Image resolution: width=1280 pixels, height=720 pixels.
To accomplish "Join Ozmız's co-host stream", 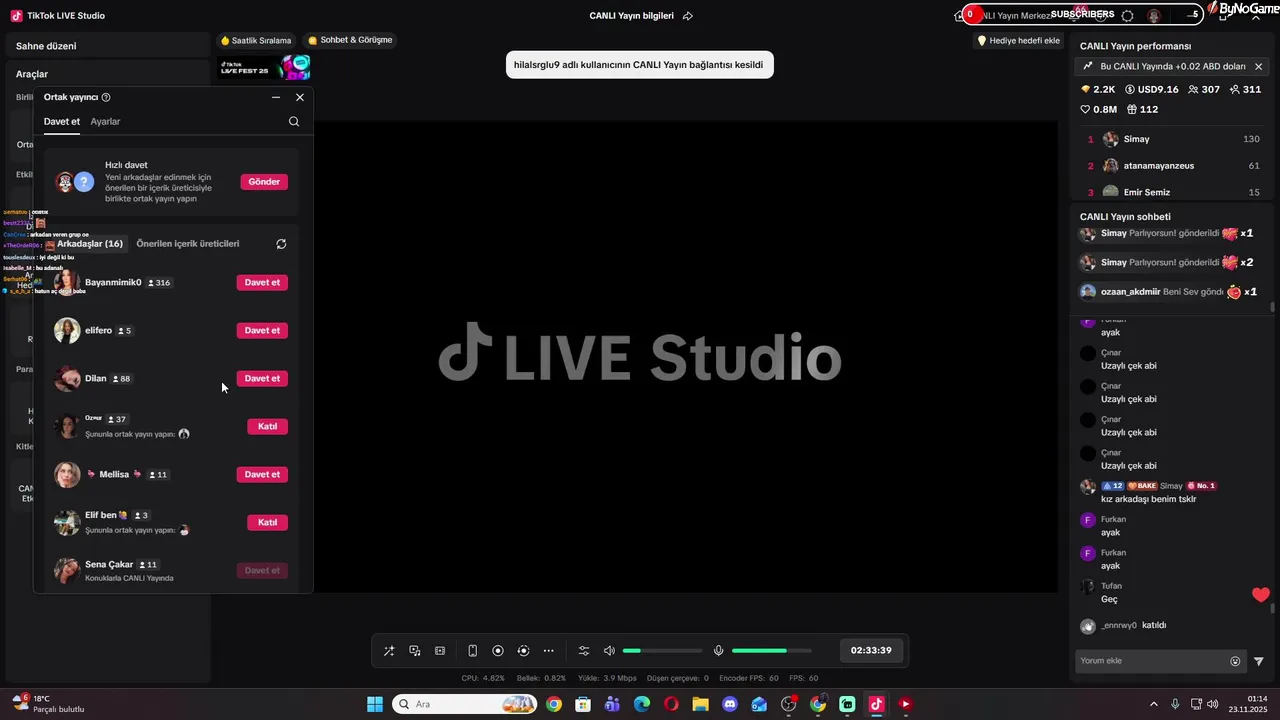I will 267,426.
